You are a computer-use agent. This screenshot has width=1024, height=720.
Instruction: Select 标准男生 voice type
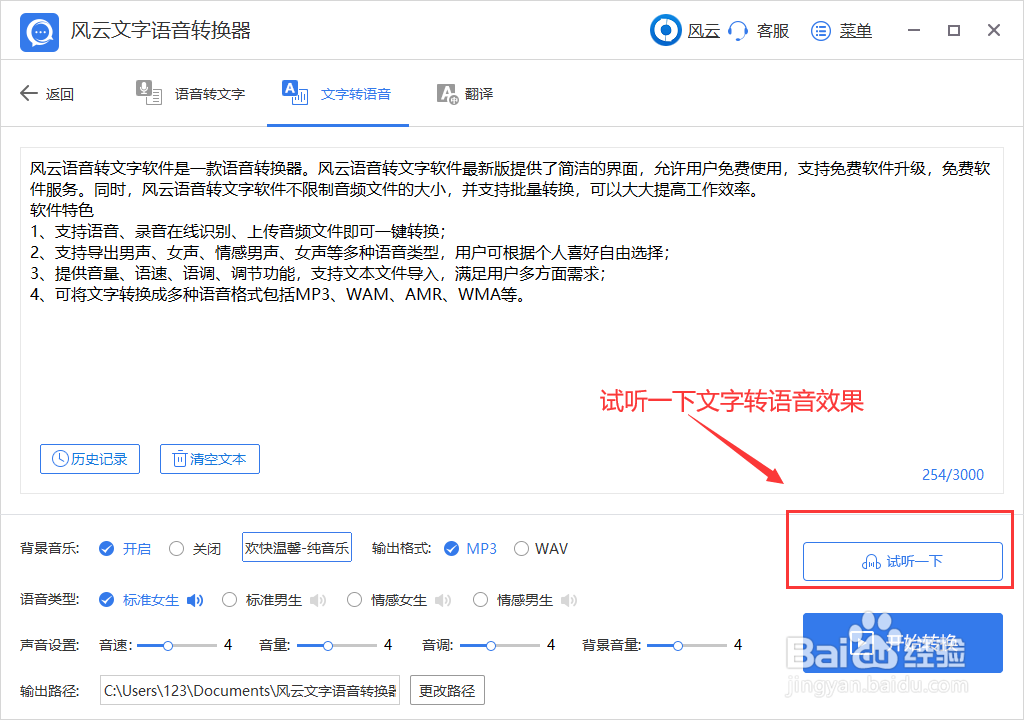229,600
